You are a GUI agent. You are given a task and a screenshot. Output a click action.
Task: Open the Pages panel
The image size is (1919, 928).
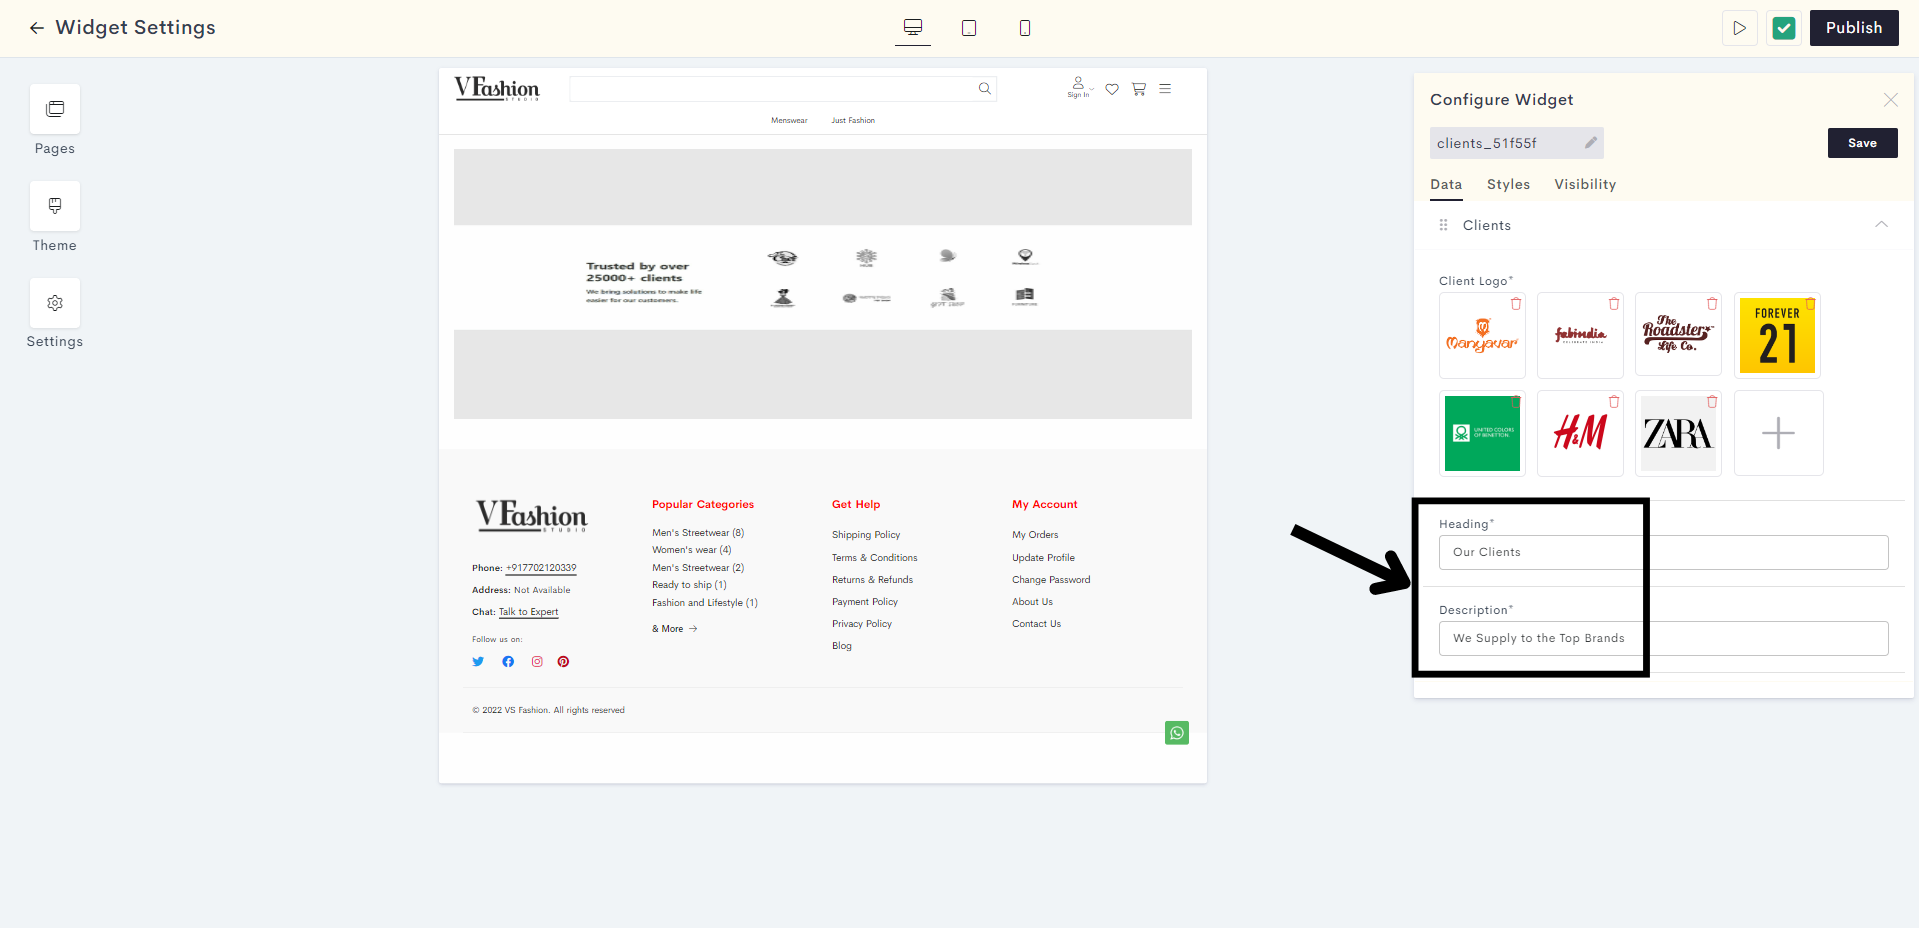click(x=55, y=109)
